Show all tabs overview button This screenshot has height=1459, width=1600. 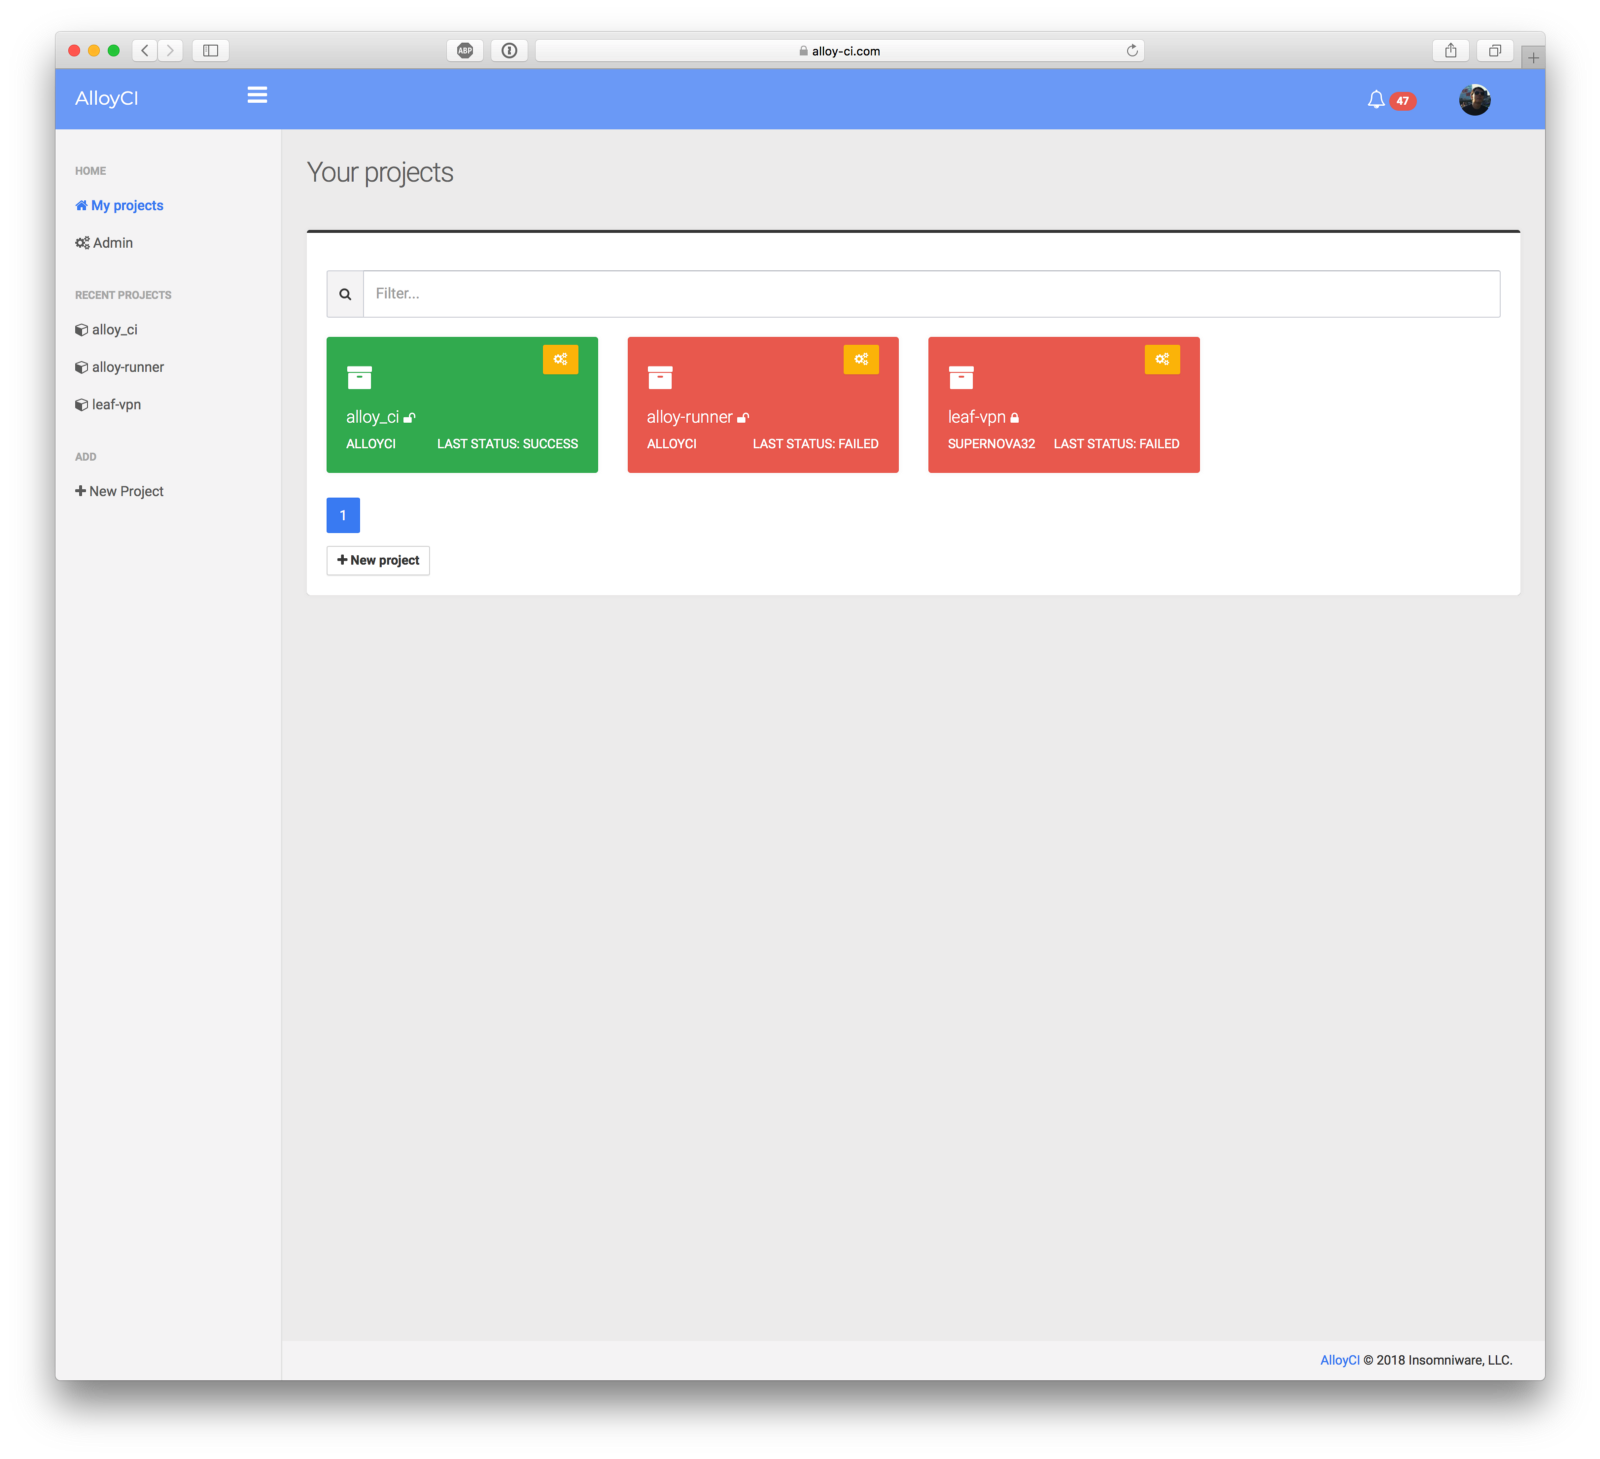coord(1495,50)
